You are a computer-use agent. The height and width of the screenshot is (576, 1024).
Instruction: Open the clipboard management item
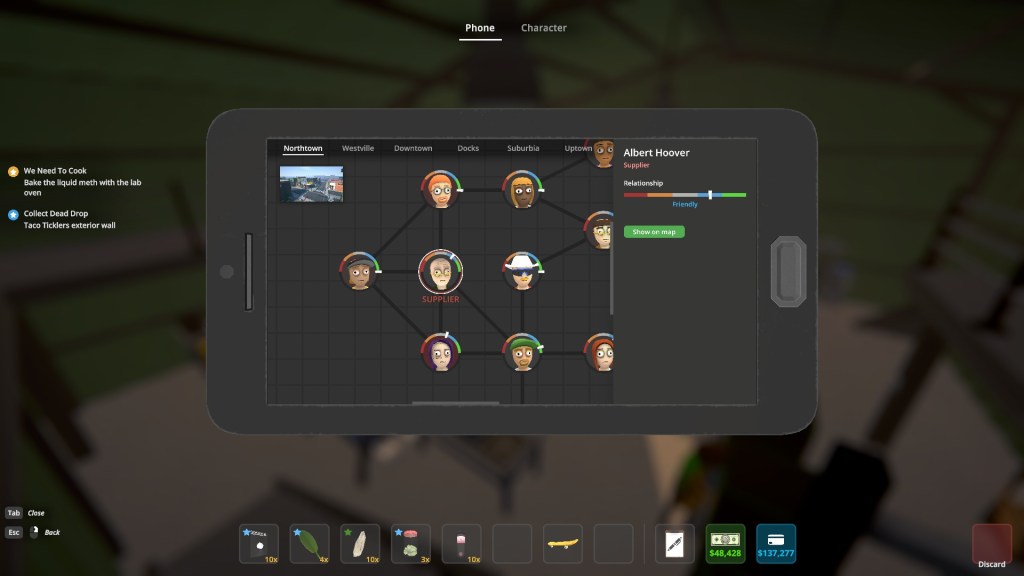click(x=675, y=543)
